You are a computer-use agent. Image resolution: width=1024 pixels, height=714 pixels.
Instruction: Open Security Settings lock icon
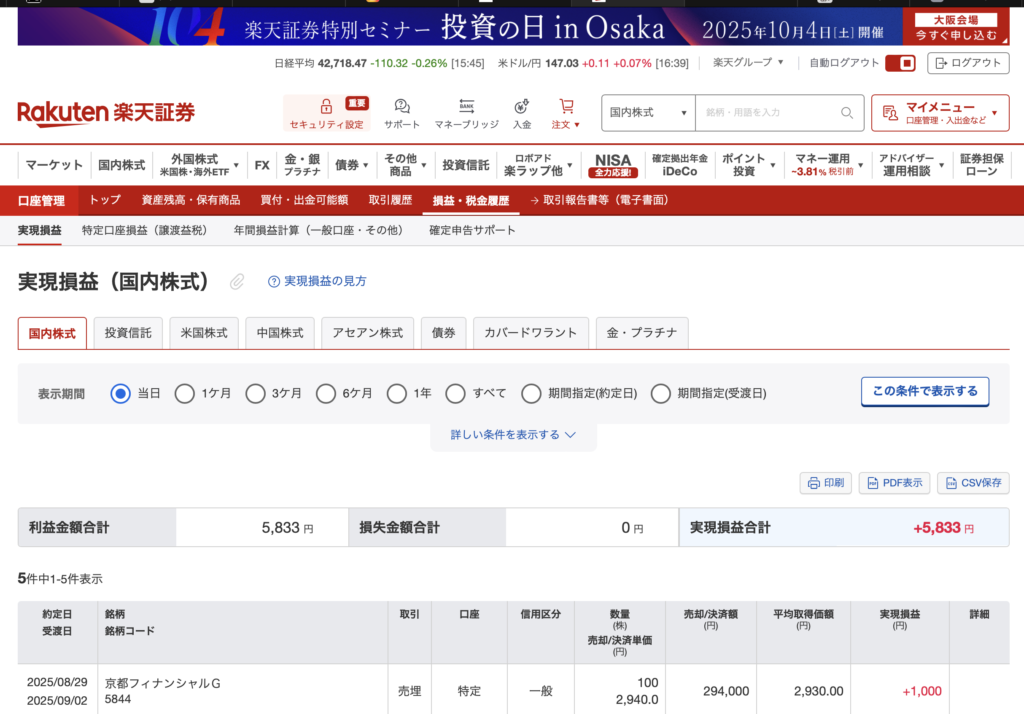click(326, 106)
